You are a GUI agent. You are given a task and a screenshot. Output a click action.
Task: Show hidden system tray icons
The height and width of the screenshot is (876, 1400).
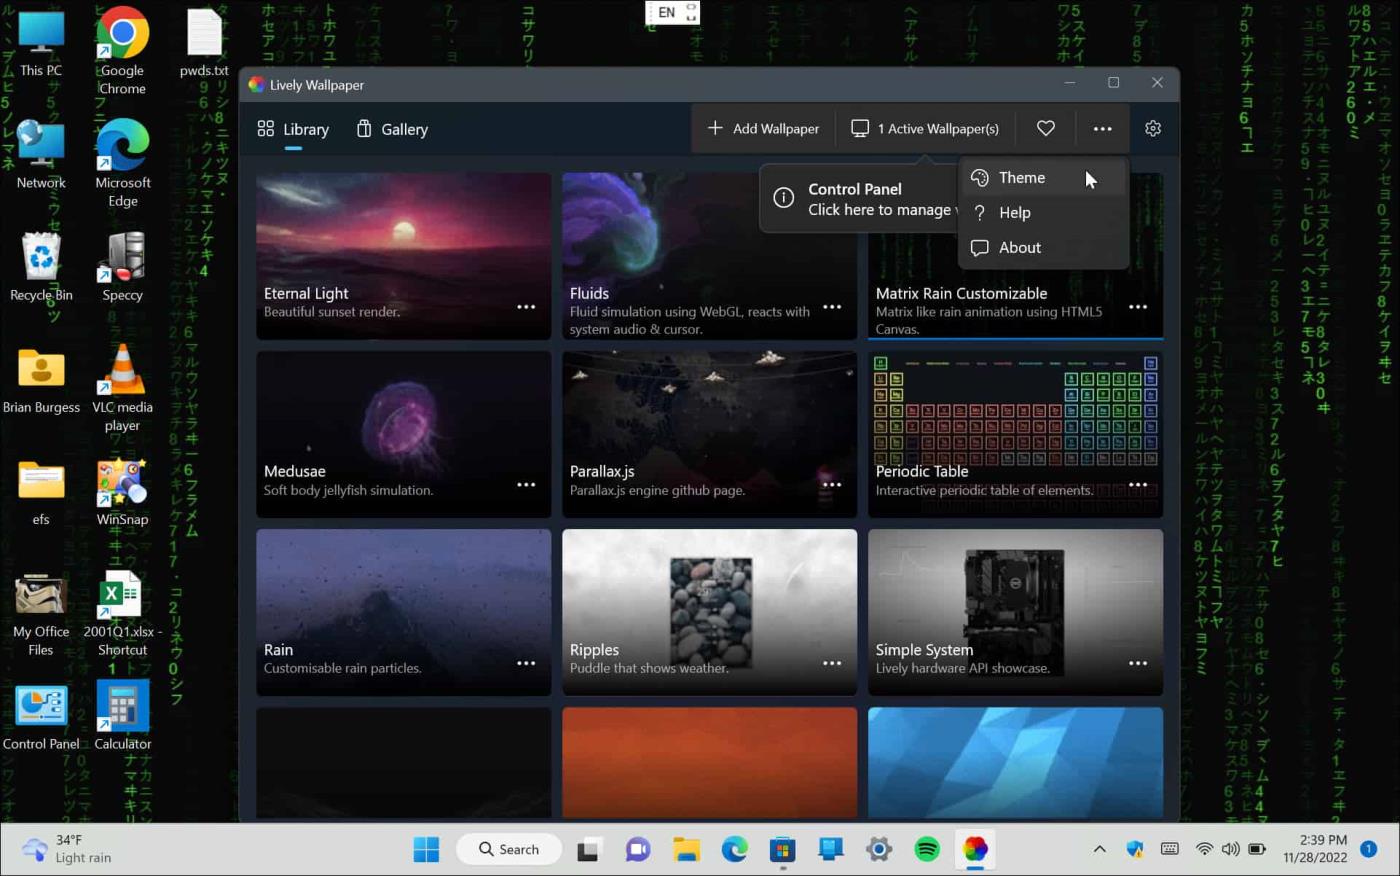[x=1099, y=850]
